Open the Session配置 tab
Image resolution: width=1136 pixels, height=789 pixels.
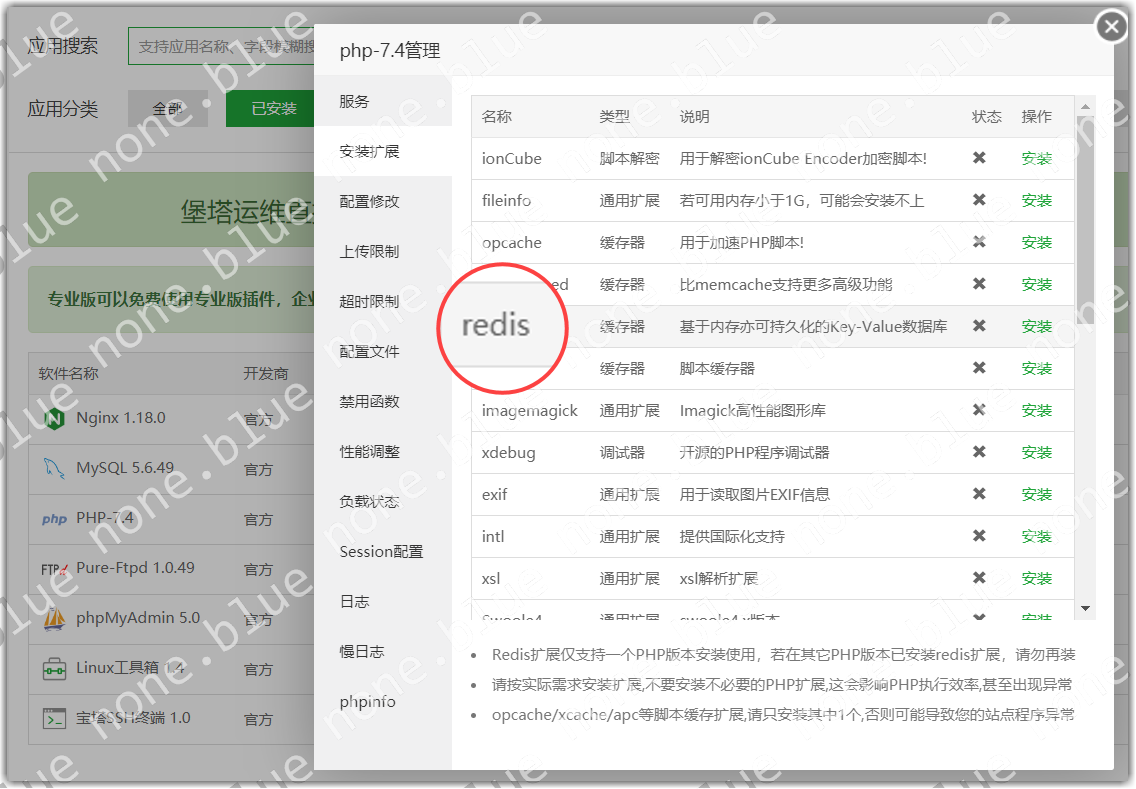point(381,552)
